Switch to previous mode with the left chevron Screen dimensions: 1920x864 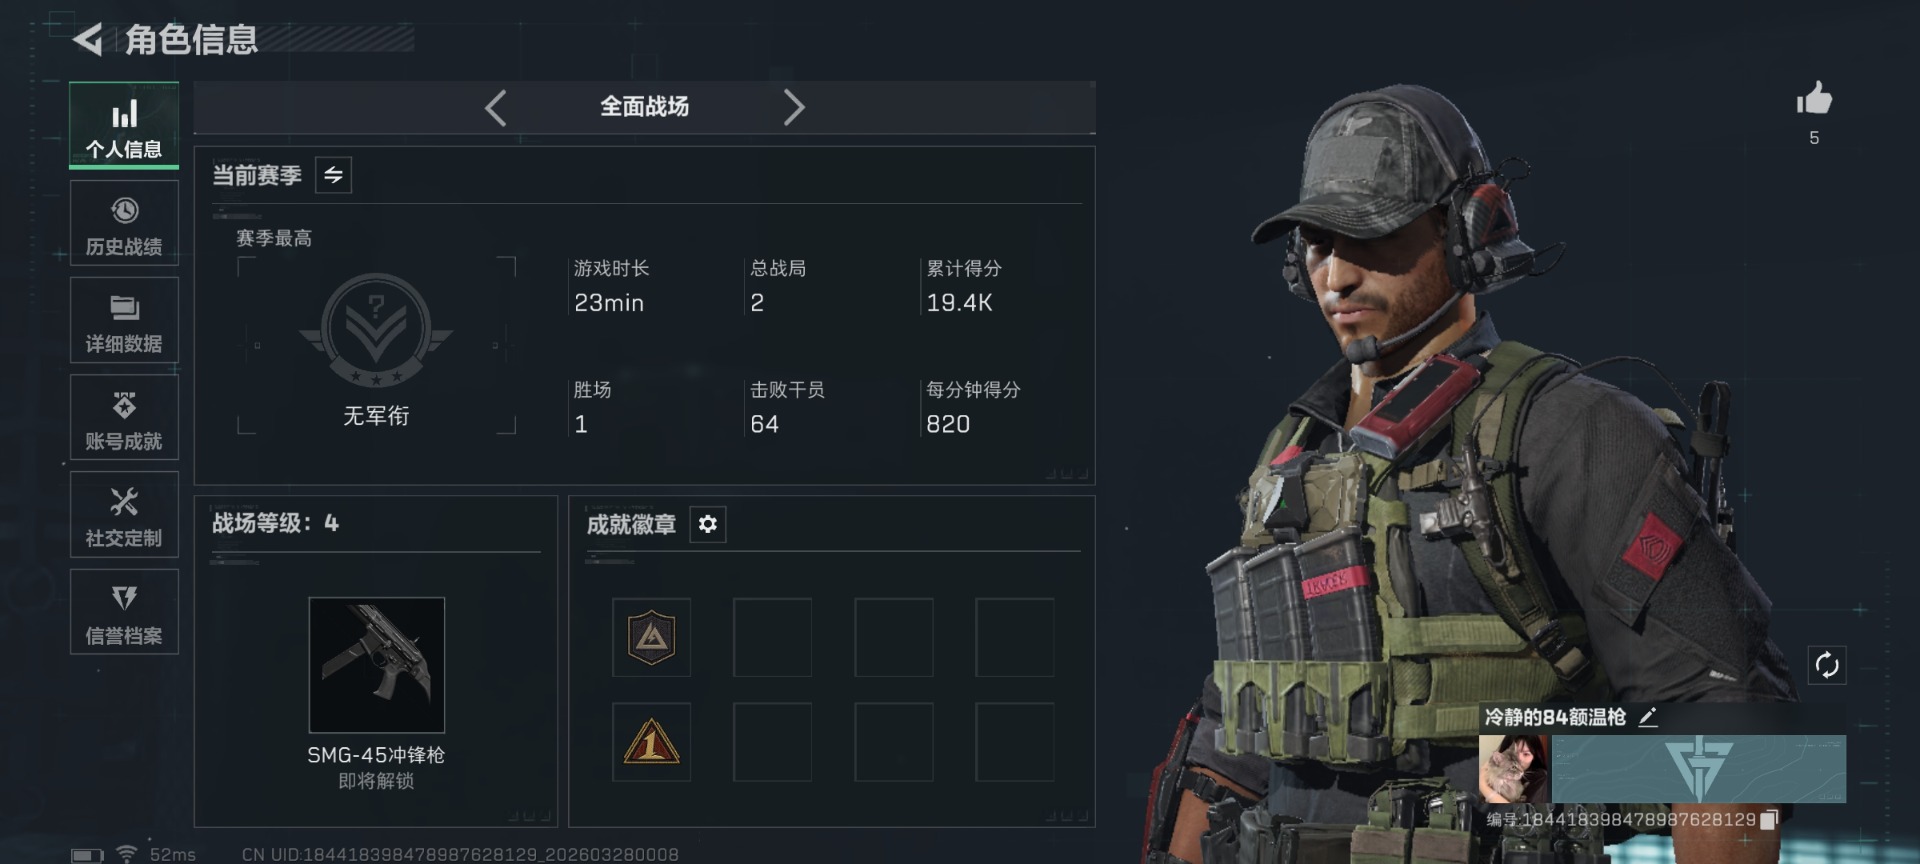(x=495, y=107)
